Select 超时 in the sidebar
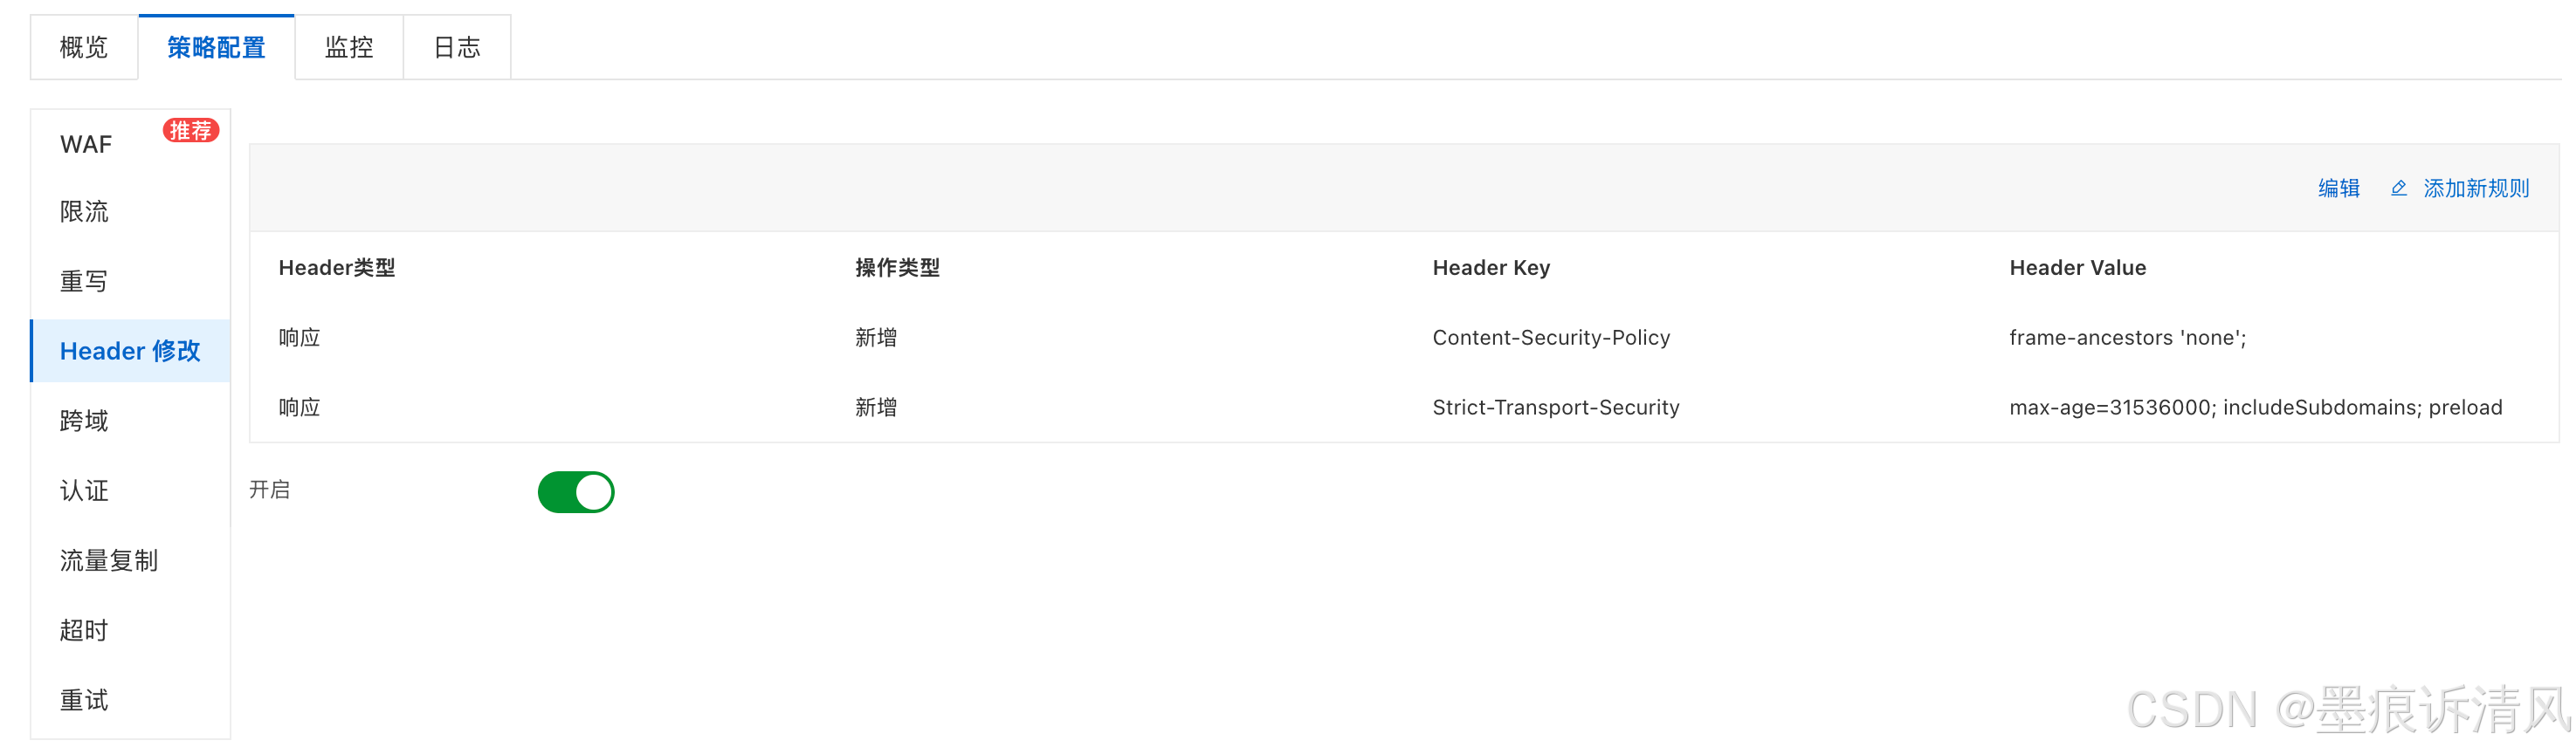Viewport: 2576px width, 754px height. click(130, 631)
